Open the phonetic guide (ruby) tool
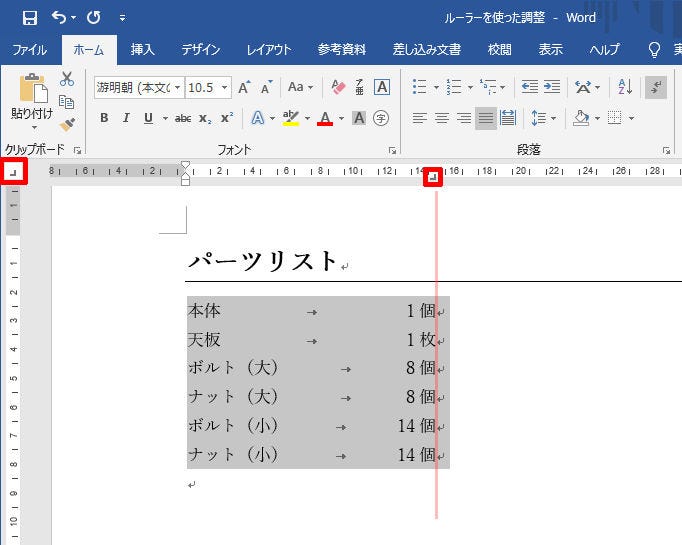Image resolution: width=682 pixels, height=545 pixels. pyautogui.click(x=359, y=87)
